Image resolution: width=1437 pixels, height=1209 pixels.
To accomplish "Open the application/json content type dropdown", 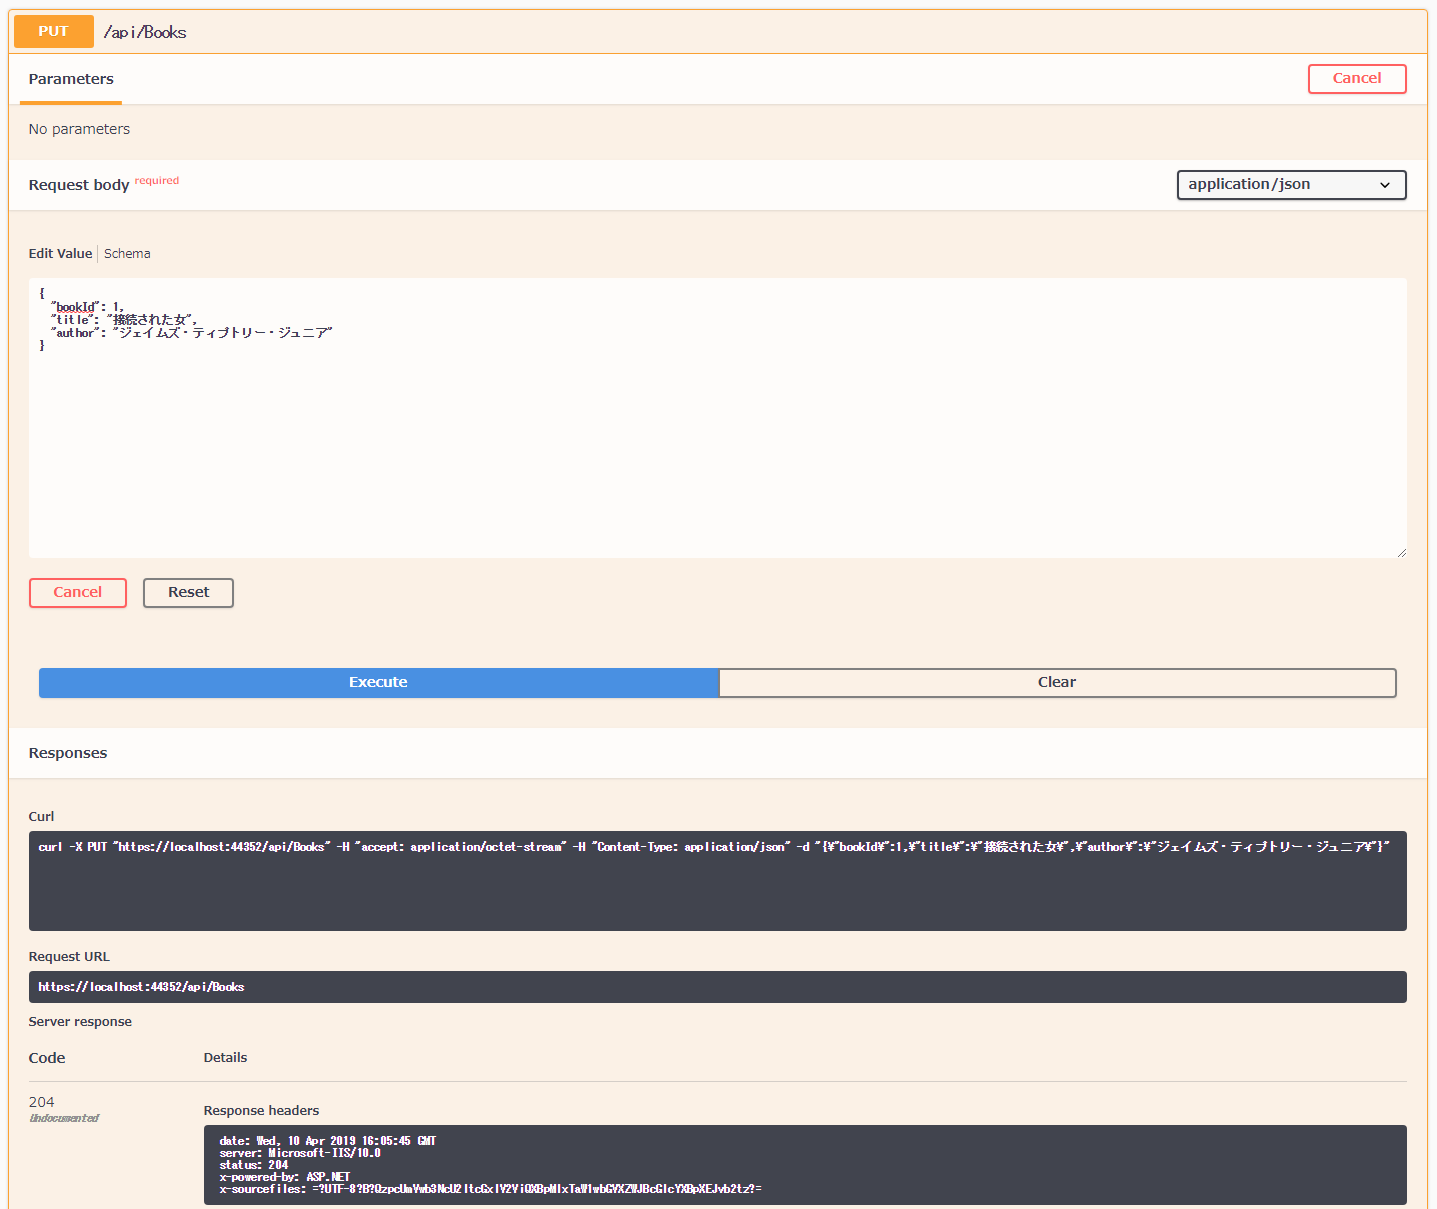I will coord(1291,185).
